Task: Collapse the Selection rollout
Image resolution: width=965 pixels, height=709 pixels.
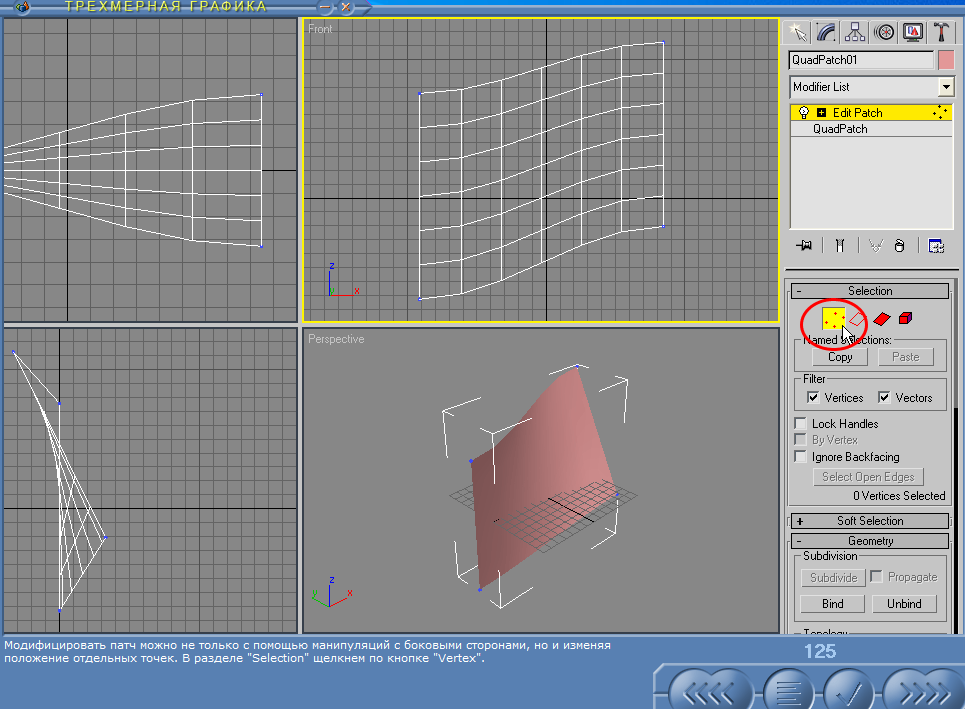Action: [x=870, y=291]
